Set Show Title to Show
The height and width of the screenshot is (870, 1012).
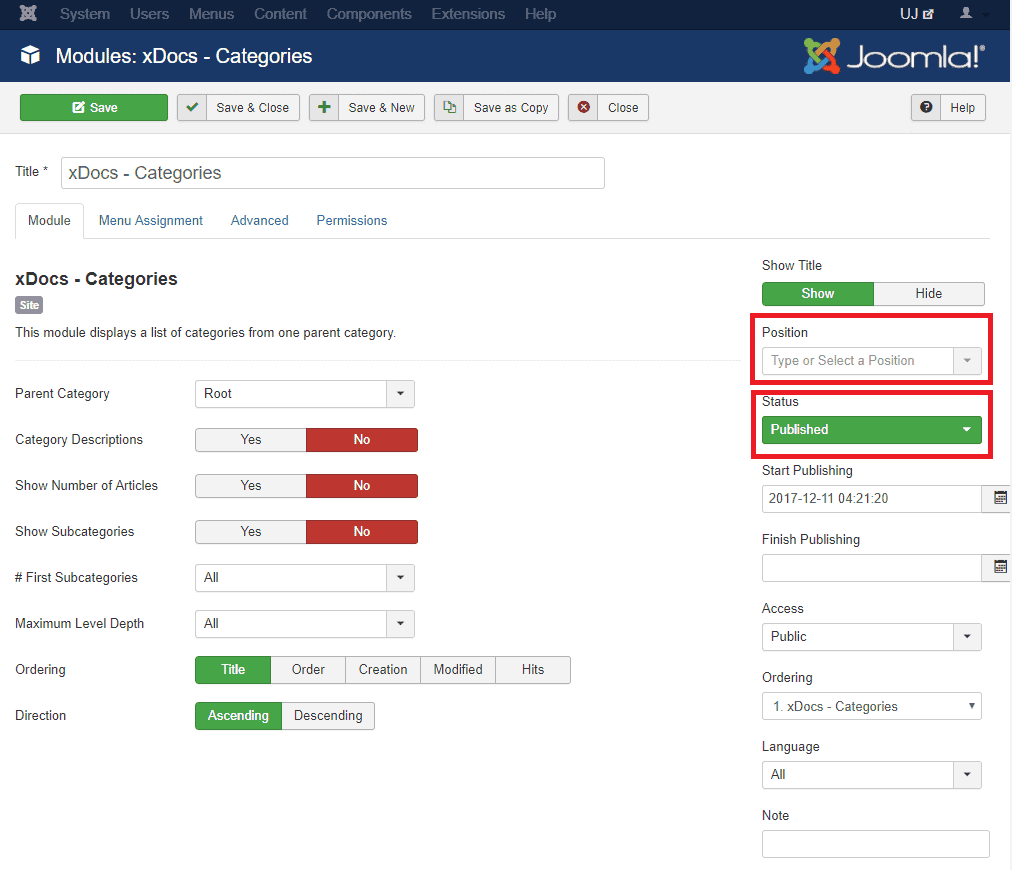click(x=817, y=294)
